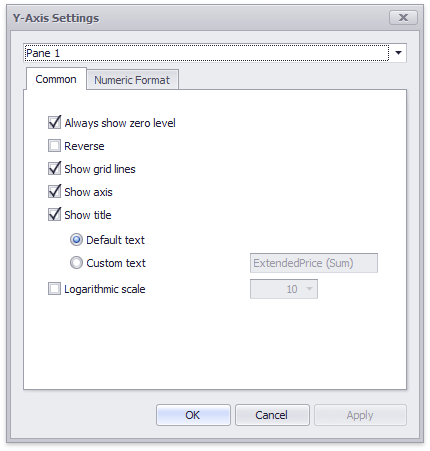Choose the Custom text radio option
Viewport: 430px width, 451px height.
(76, 263)
